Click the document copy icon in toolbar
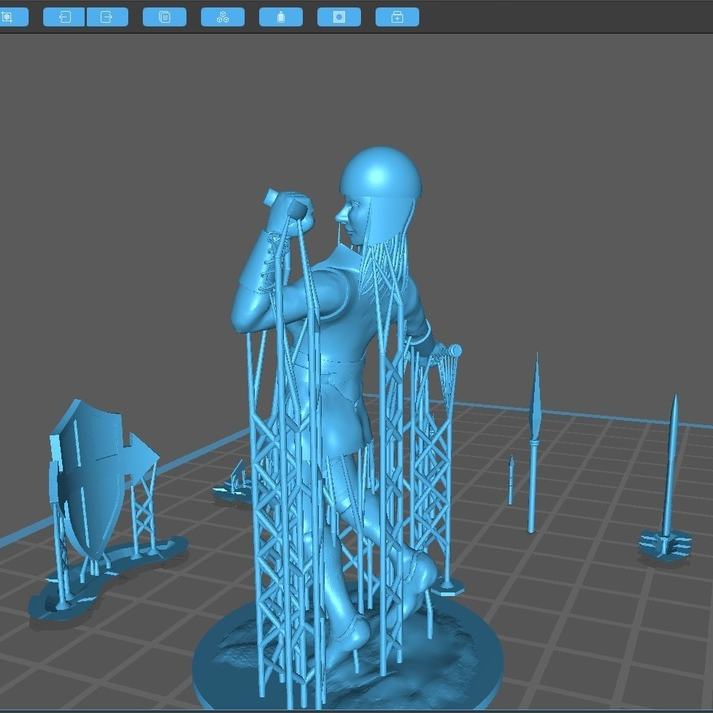Viewport: 713px width, 713px height. (x=164, y=17)
